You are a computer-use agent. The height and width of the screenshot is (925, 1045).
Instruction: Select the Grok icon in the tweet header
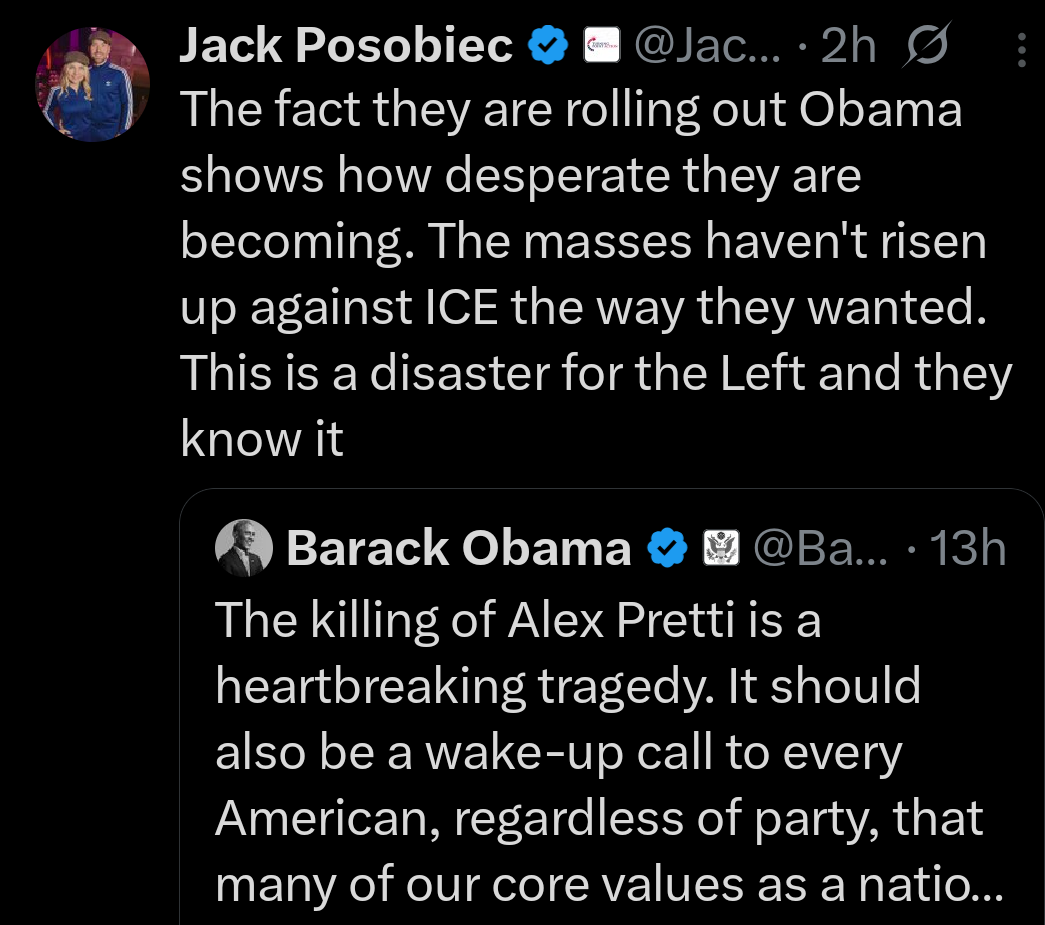[925, 43]
